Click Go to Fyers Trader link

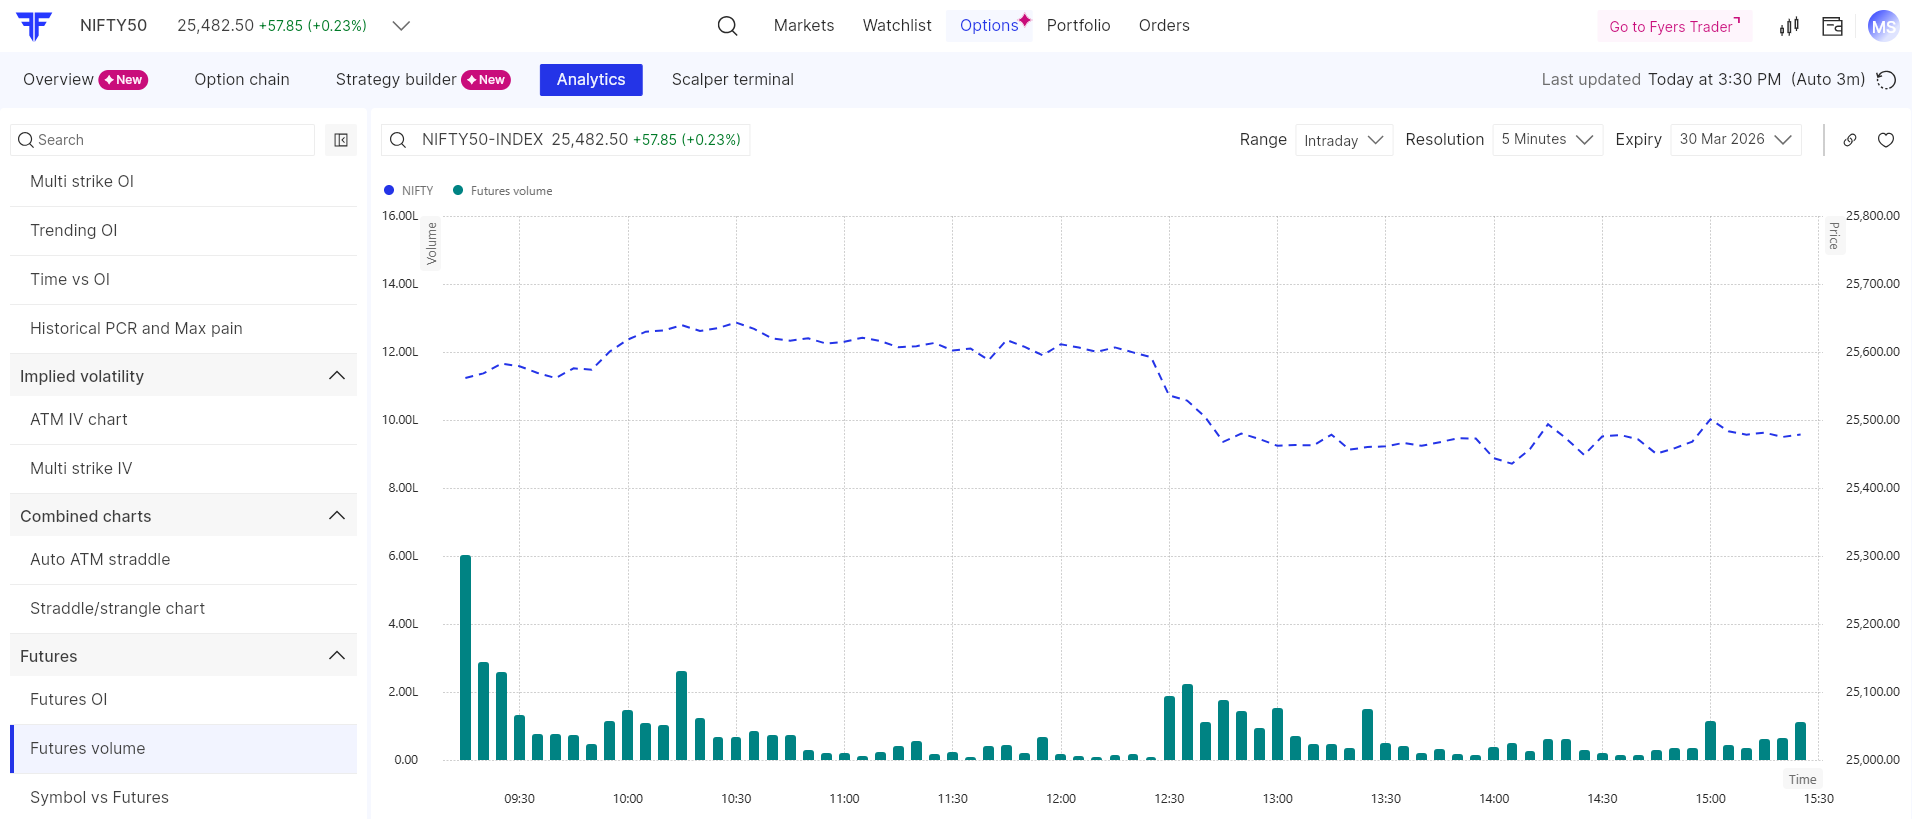point(1674,26)
